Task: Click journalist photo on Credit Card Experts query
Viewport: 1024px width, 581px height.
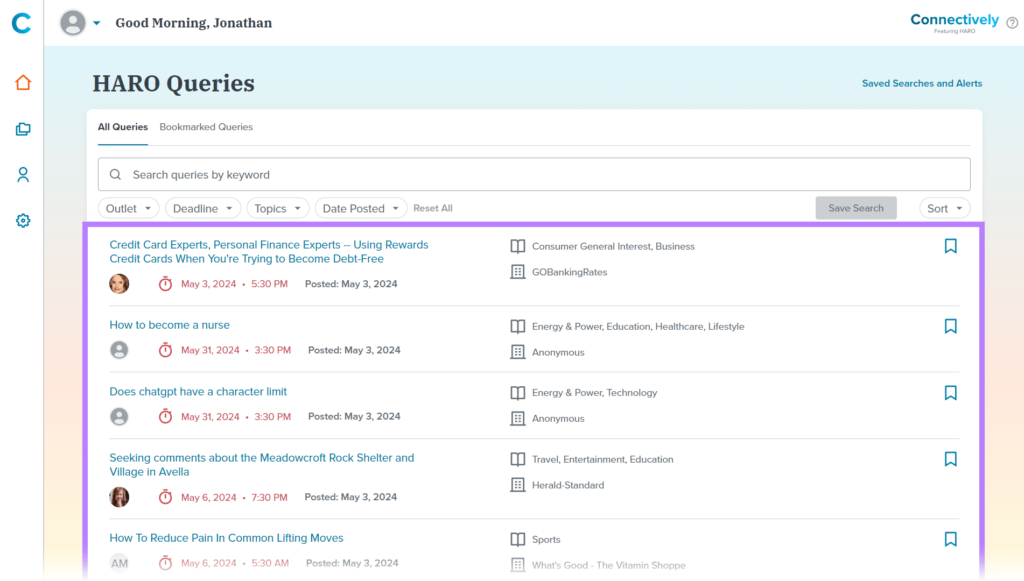Action: pyautogui.click(x=119, y=284)
